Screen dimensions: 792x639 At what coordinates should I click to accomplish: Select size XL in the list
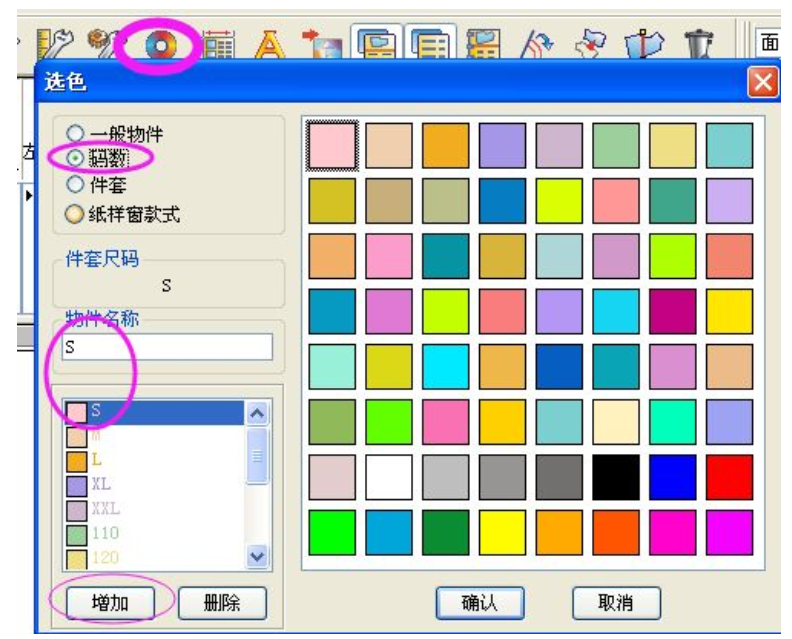click(x=155, y=485)
